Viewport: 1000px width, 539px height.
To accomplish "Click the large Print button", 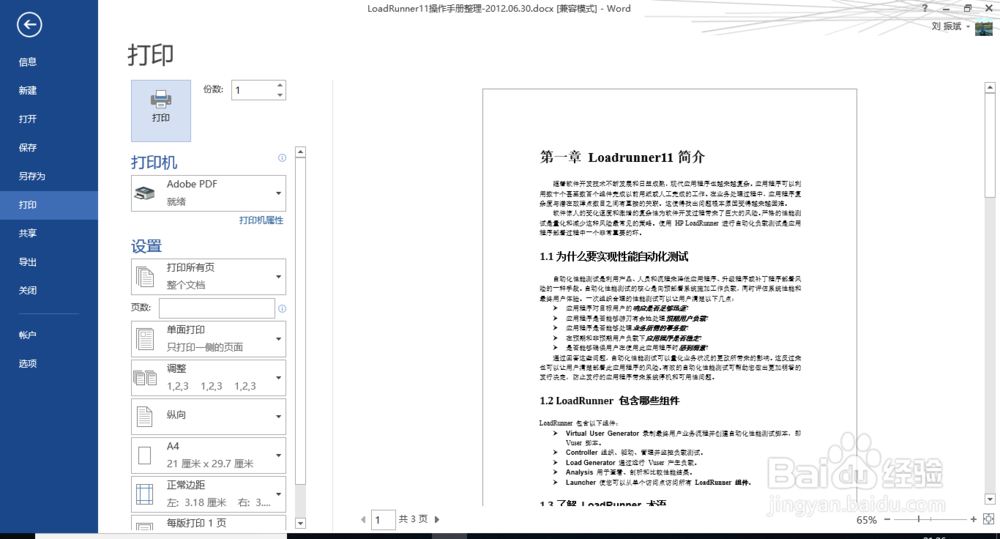I will [x=161, y=110].
